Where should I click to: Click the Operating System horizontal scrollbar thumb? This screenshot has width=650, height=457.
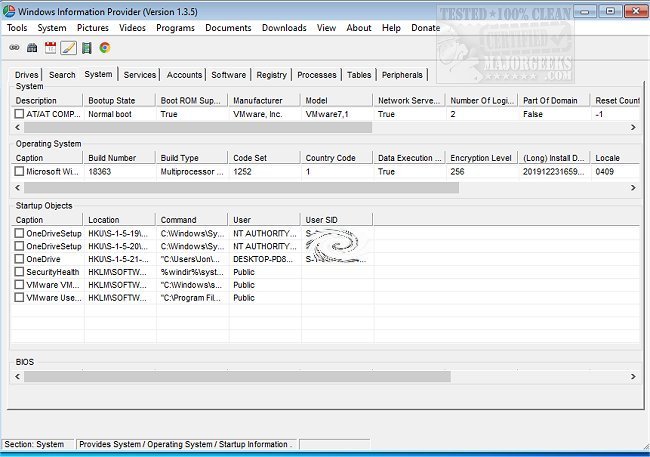click(x=241, y=187)
